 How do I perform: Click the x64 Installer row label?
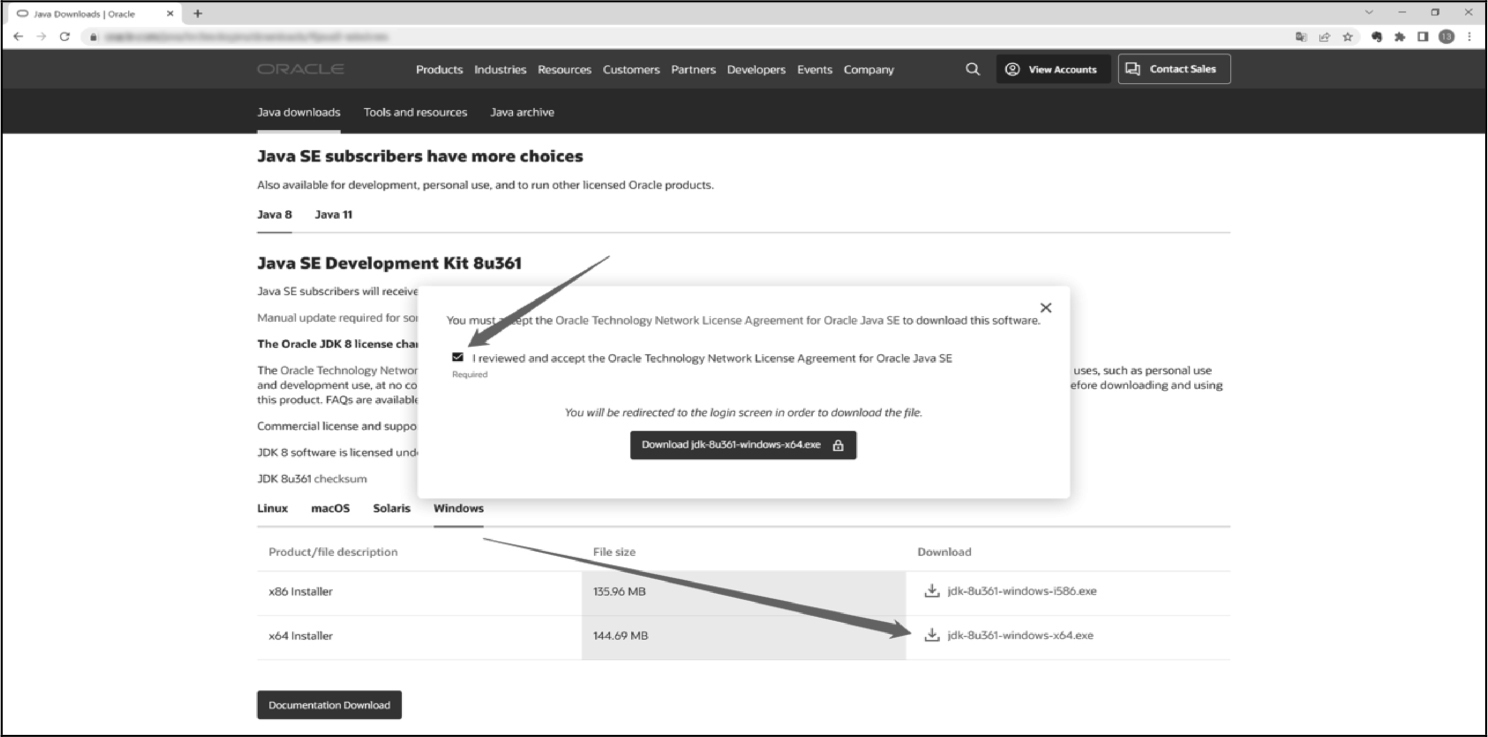point(300,635)
